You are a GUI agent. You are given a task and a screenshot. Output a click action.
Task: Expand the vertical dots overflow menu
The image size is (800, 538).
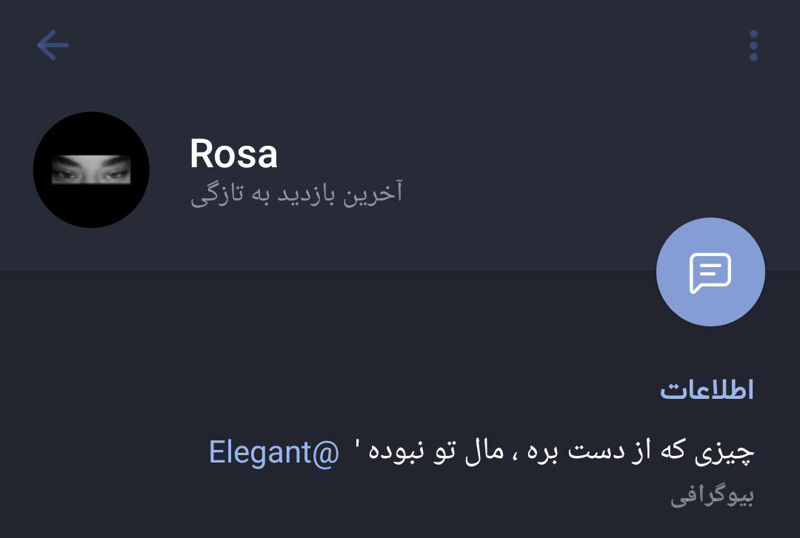(753, 45)
